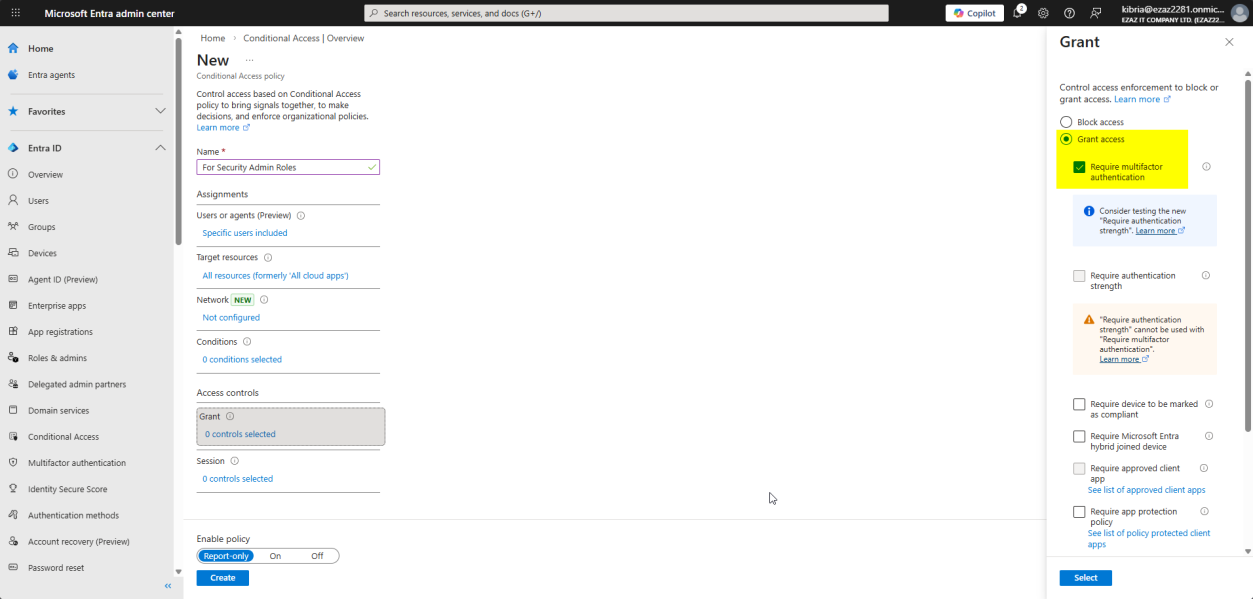Check Require approved client app
The image size is (1253, 599).
[x=1079, y=468]
